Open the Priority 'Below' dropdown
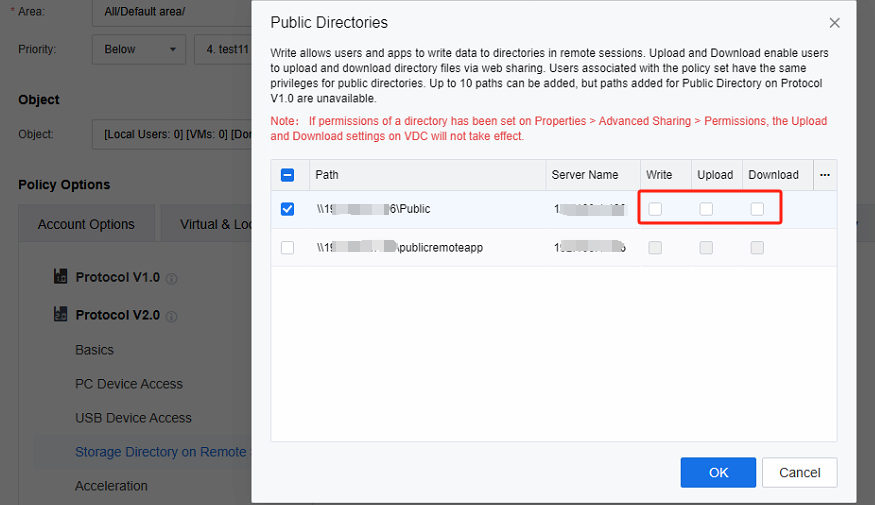The width and height of the screenshot is (875, 505). click(138, 49)
